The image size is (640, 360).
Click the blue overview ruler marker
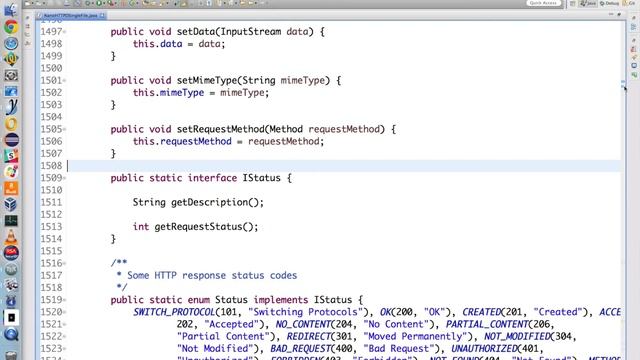coord(623,83)
